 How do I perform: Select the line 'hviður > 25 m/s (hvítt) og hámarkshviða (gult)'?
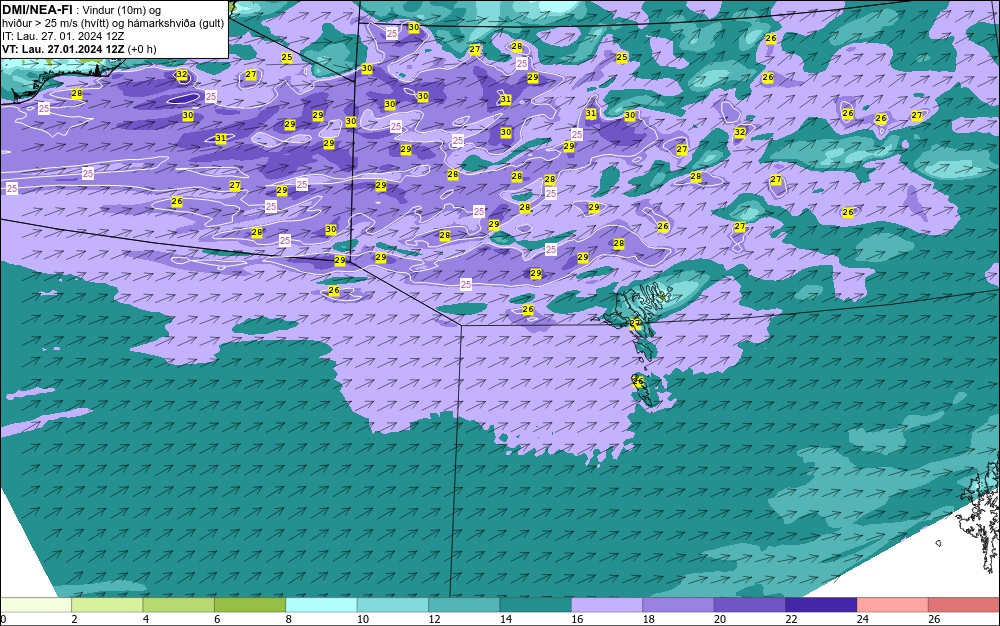tap(113, 23)
